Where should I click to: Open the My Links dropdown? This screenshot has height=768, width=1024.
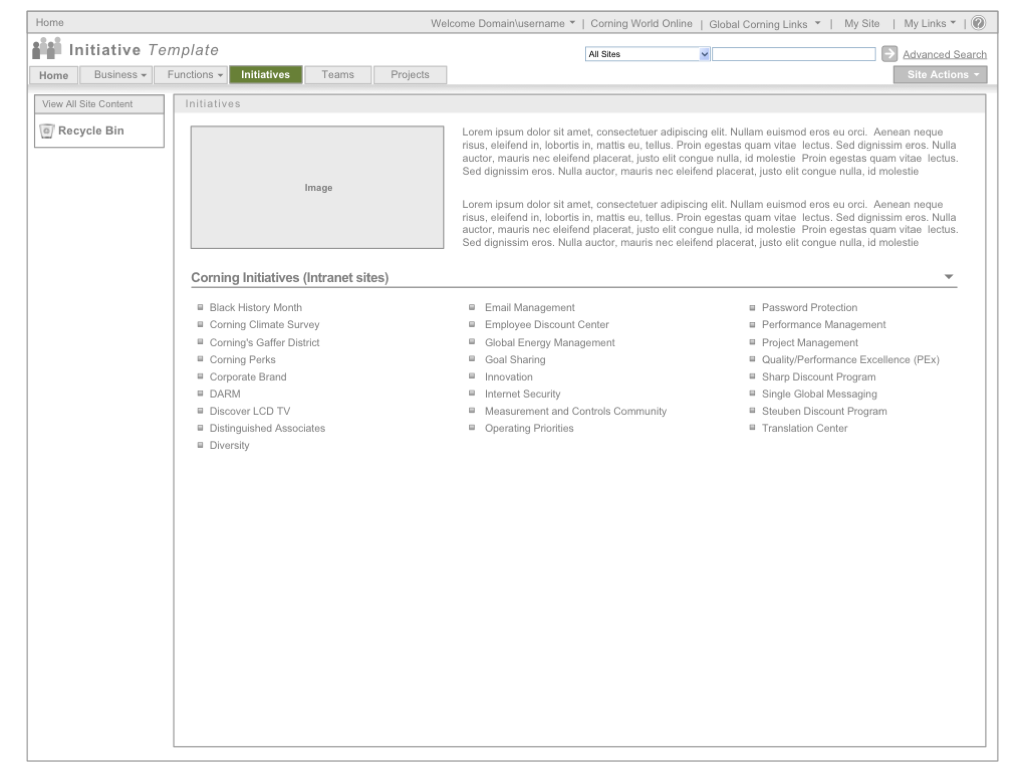(930, 24)
